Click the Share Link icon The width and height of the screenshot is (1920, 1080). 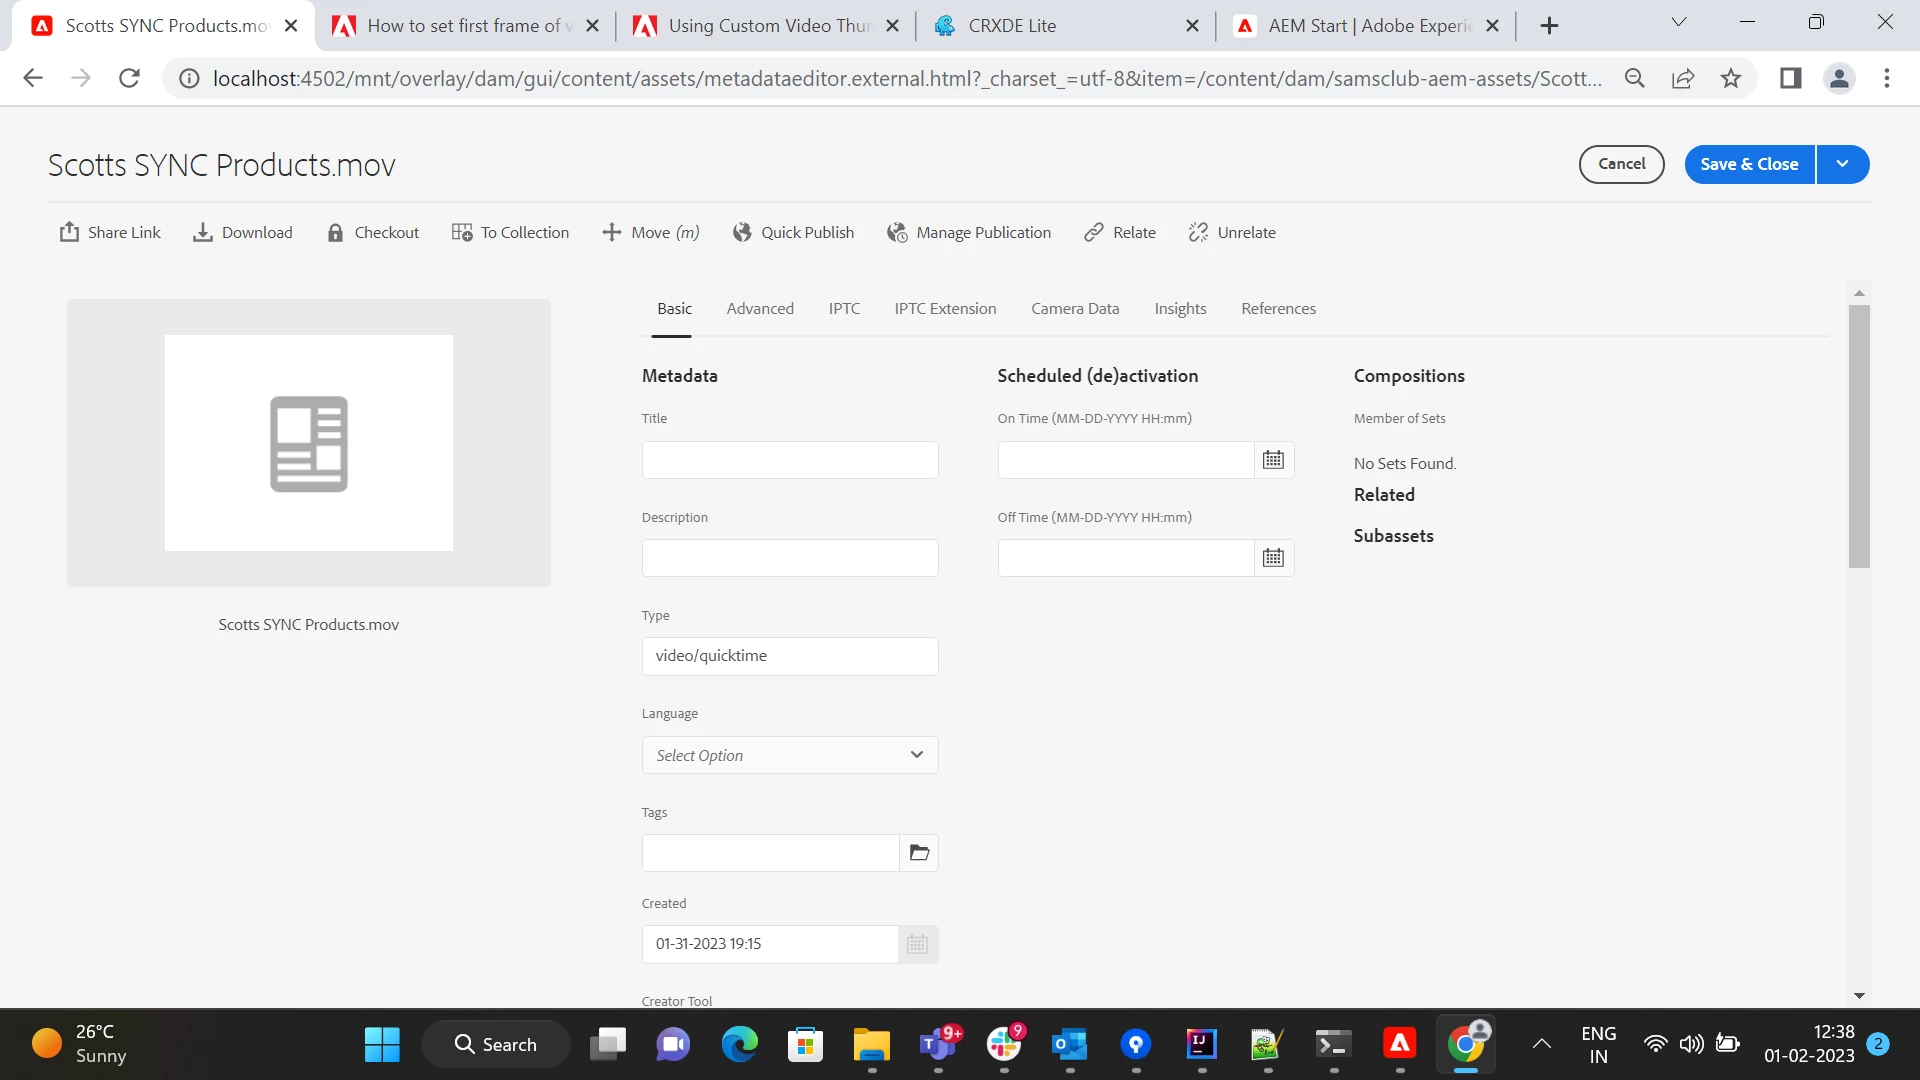point(69,232)
